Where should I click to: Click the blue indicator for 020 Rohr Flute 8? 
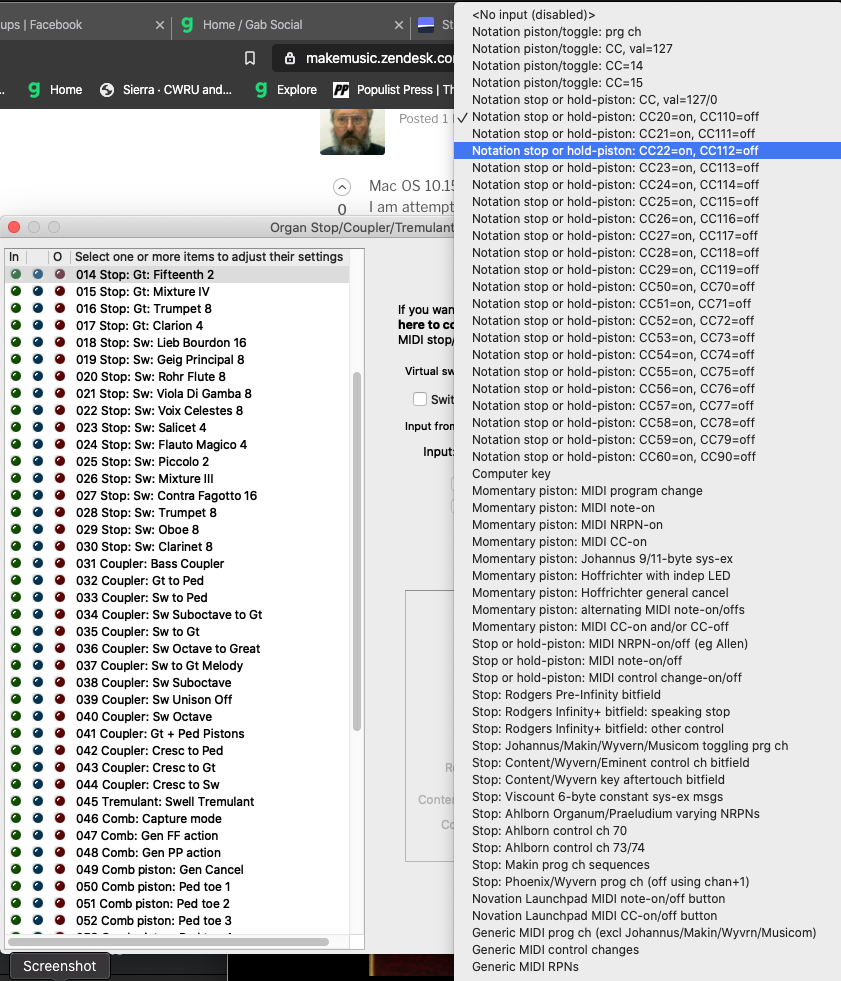click(37, 376)
